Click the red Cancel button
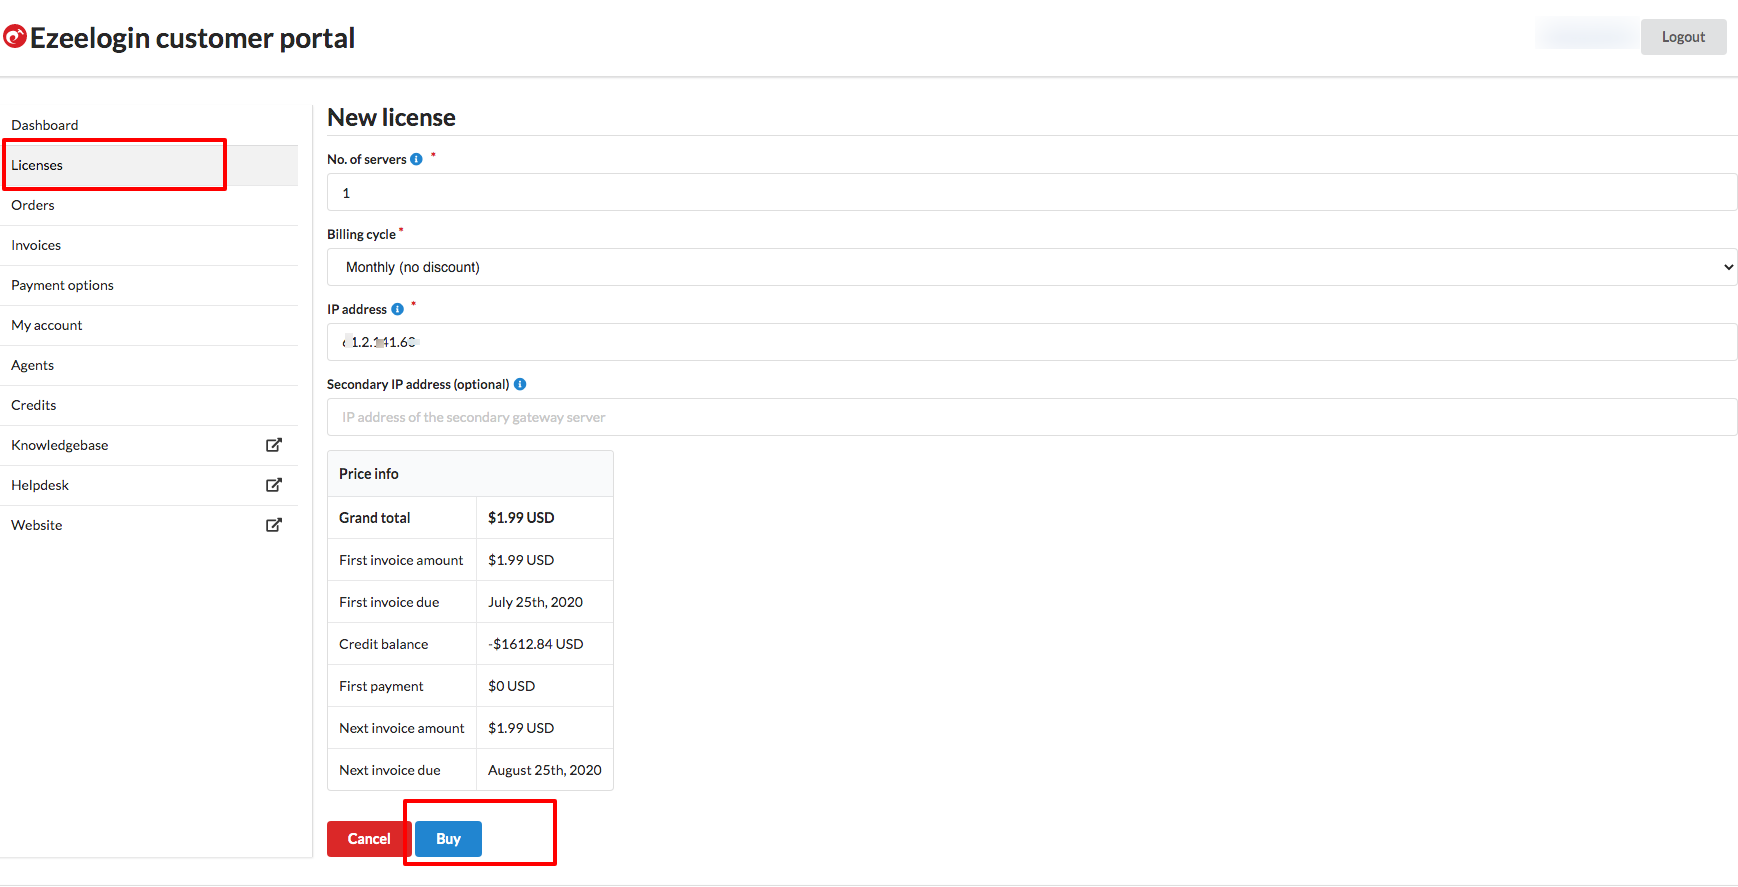The width and height of the screenshot is (1738, 887). pyautogui.click(x=369, y=839)
